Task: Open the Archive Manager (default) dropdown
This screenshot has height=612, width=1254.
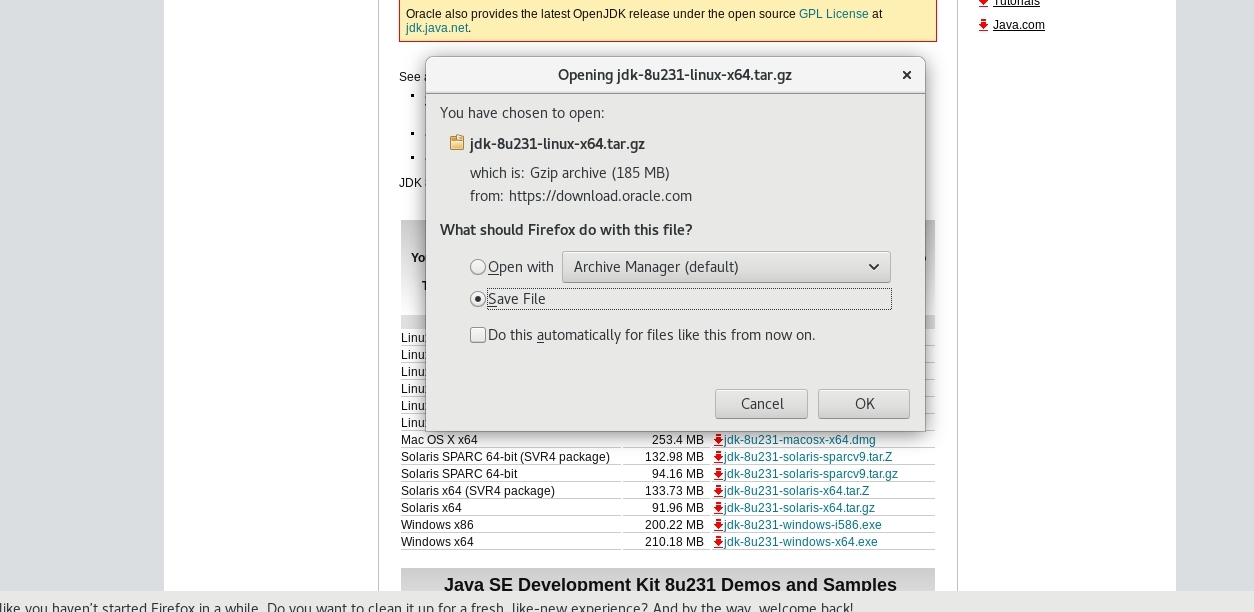Action: 726,267
